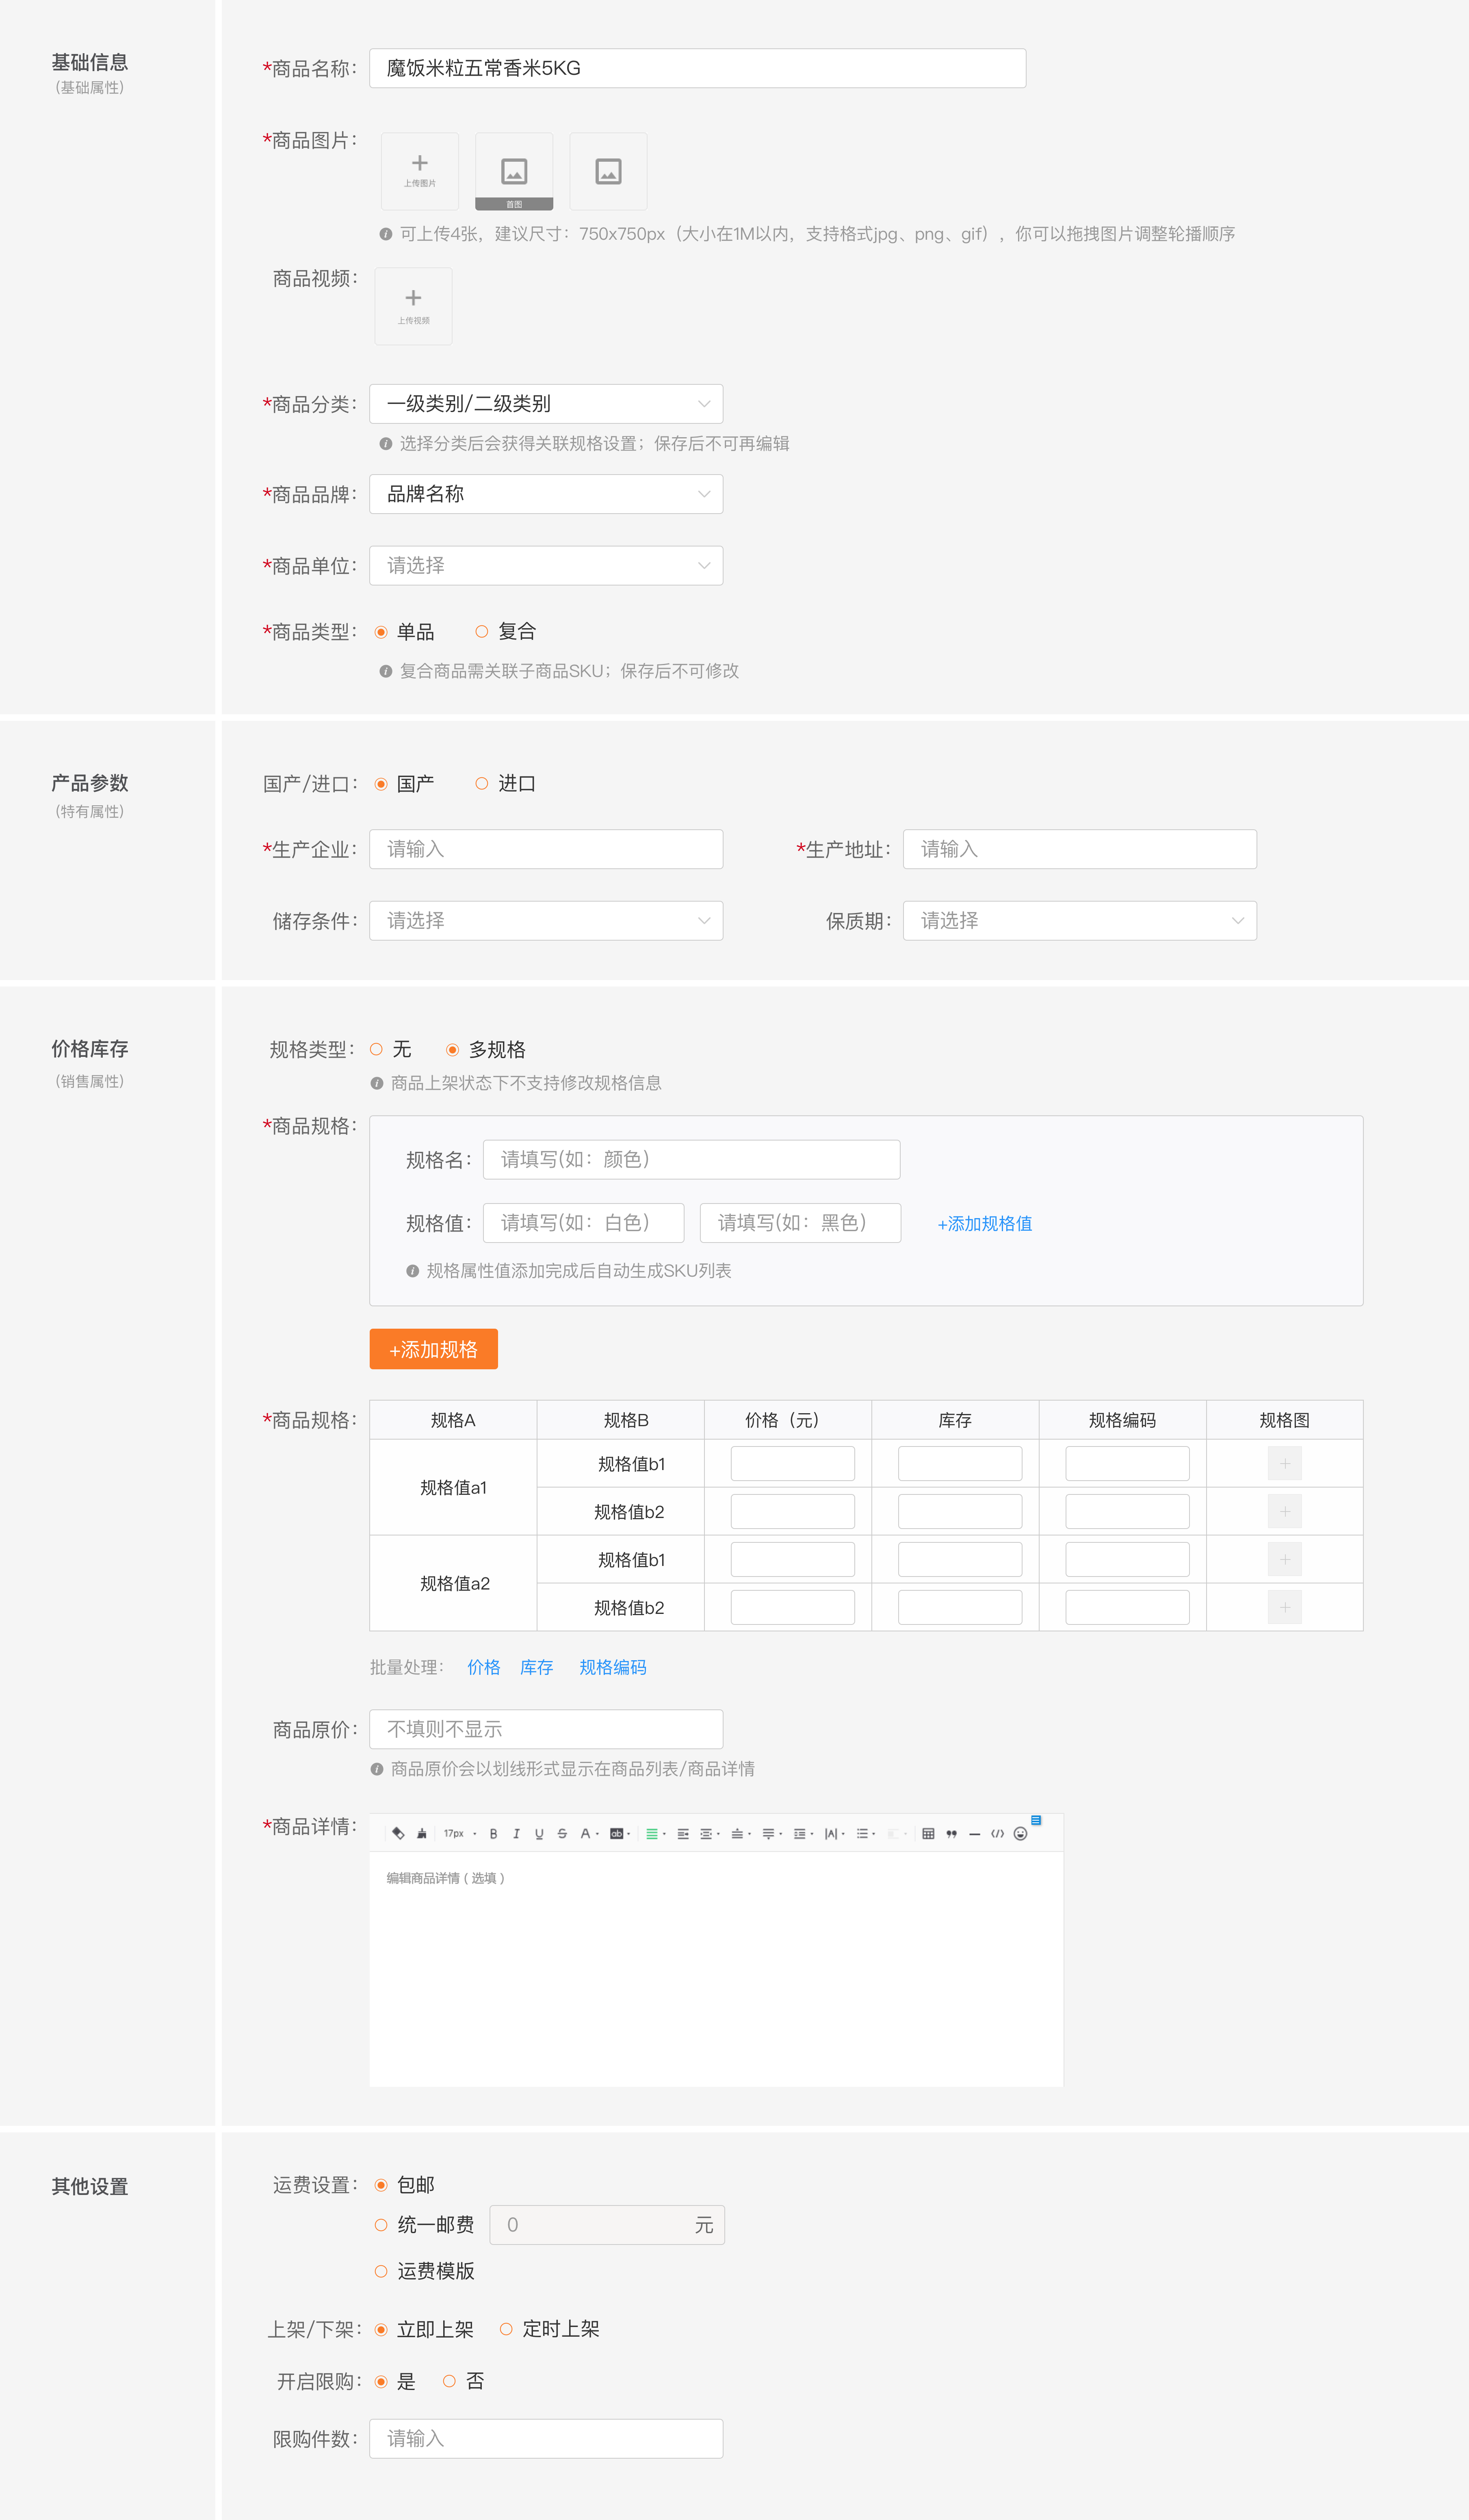Insert a table via editor toolbar

928,1834
